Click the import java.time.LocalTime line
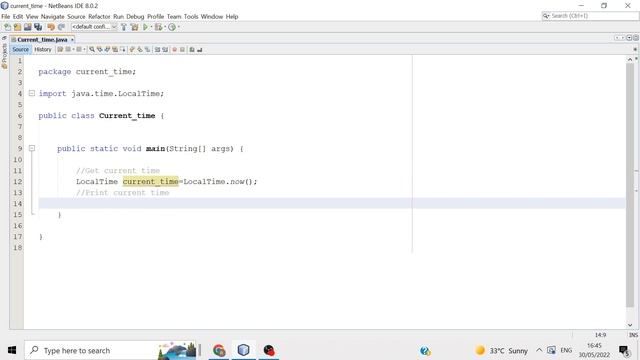 tap(101, 93)
